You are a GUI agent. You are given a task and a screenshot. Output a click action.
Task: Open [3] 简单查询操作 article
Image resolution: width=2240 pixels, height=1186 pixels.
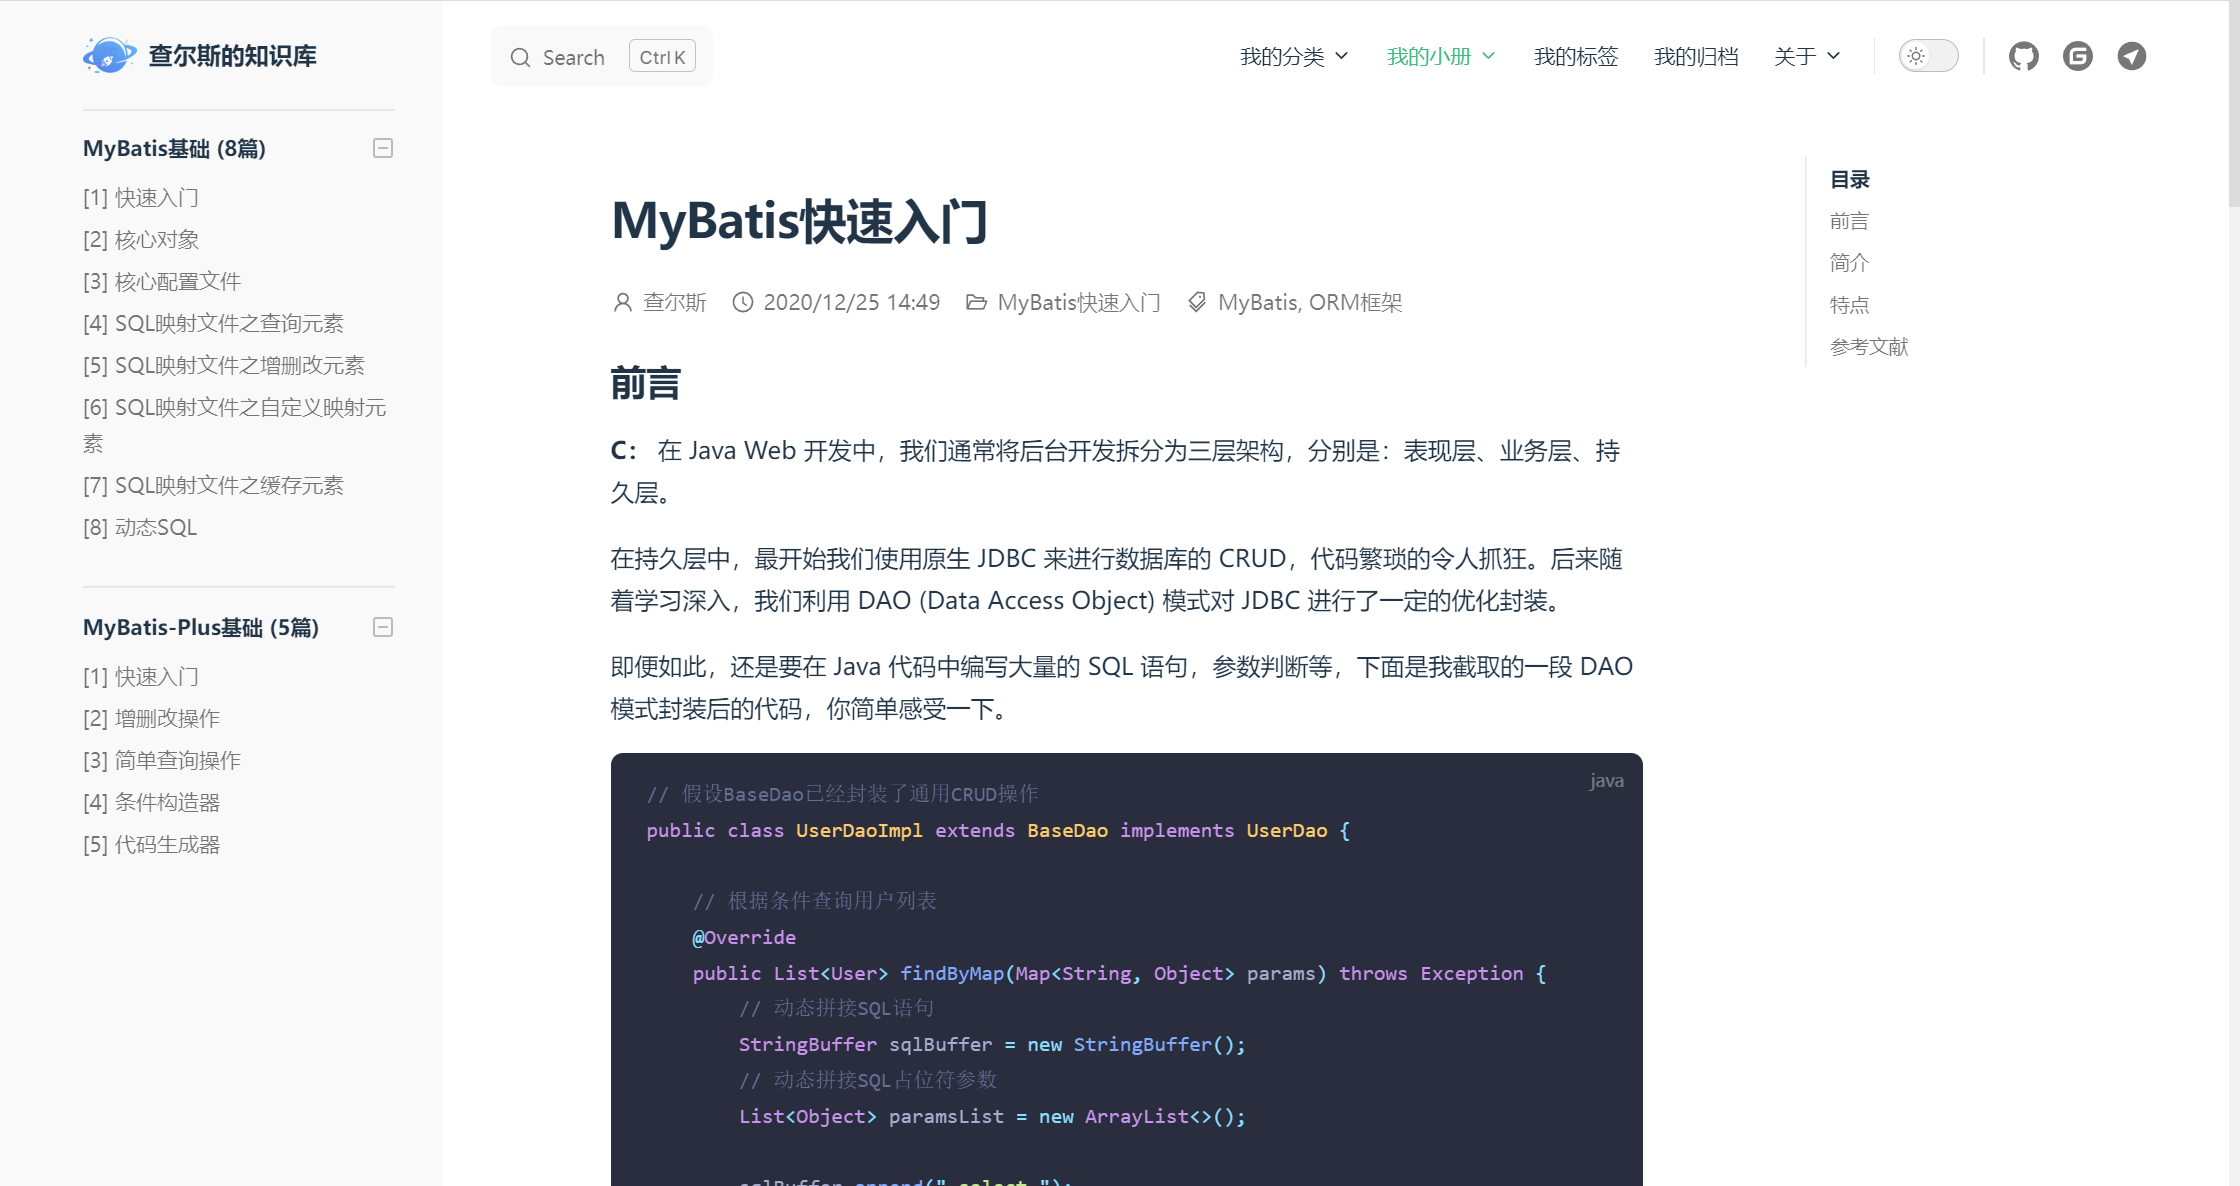(162, 761)
